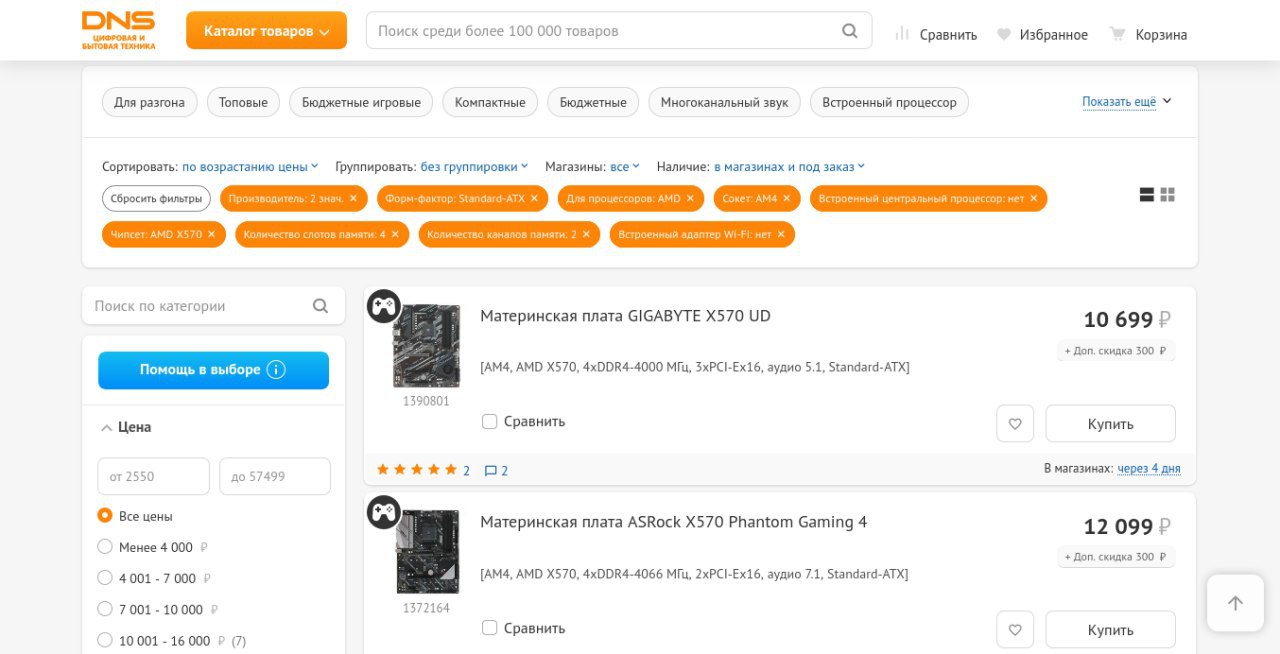Select Все цены radio option
The height and width of the screenshot is (654, 1280).
(x=105, y=516)
